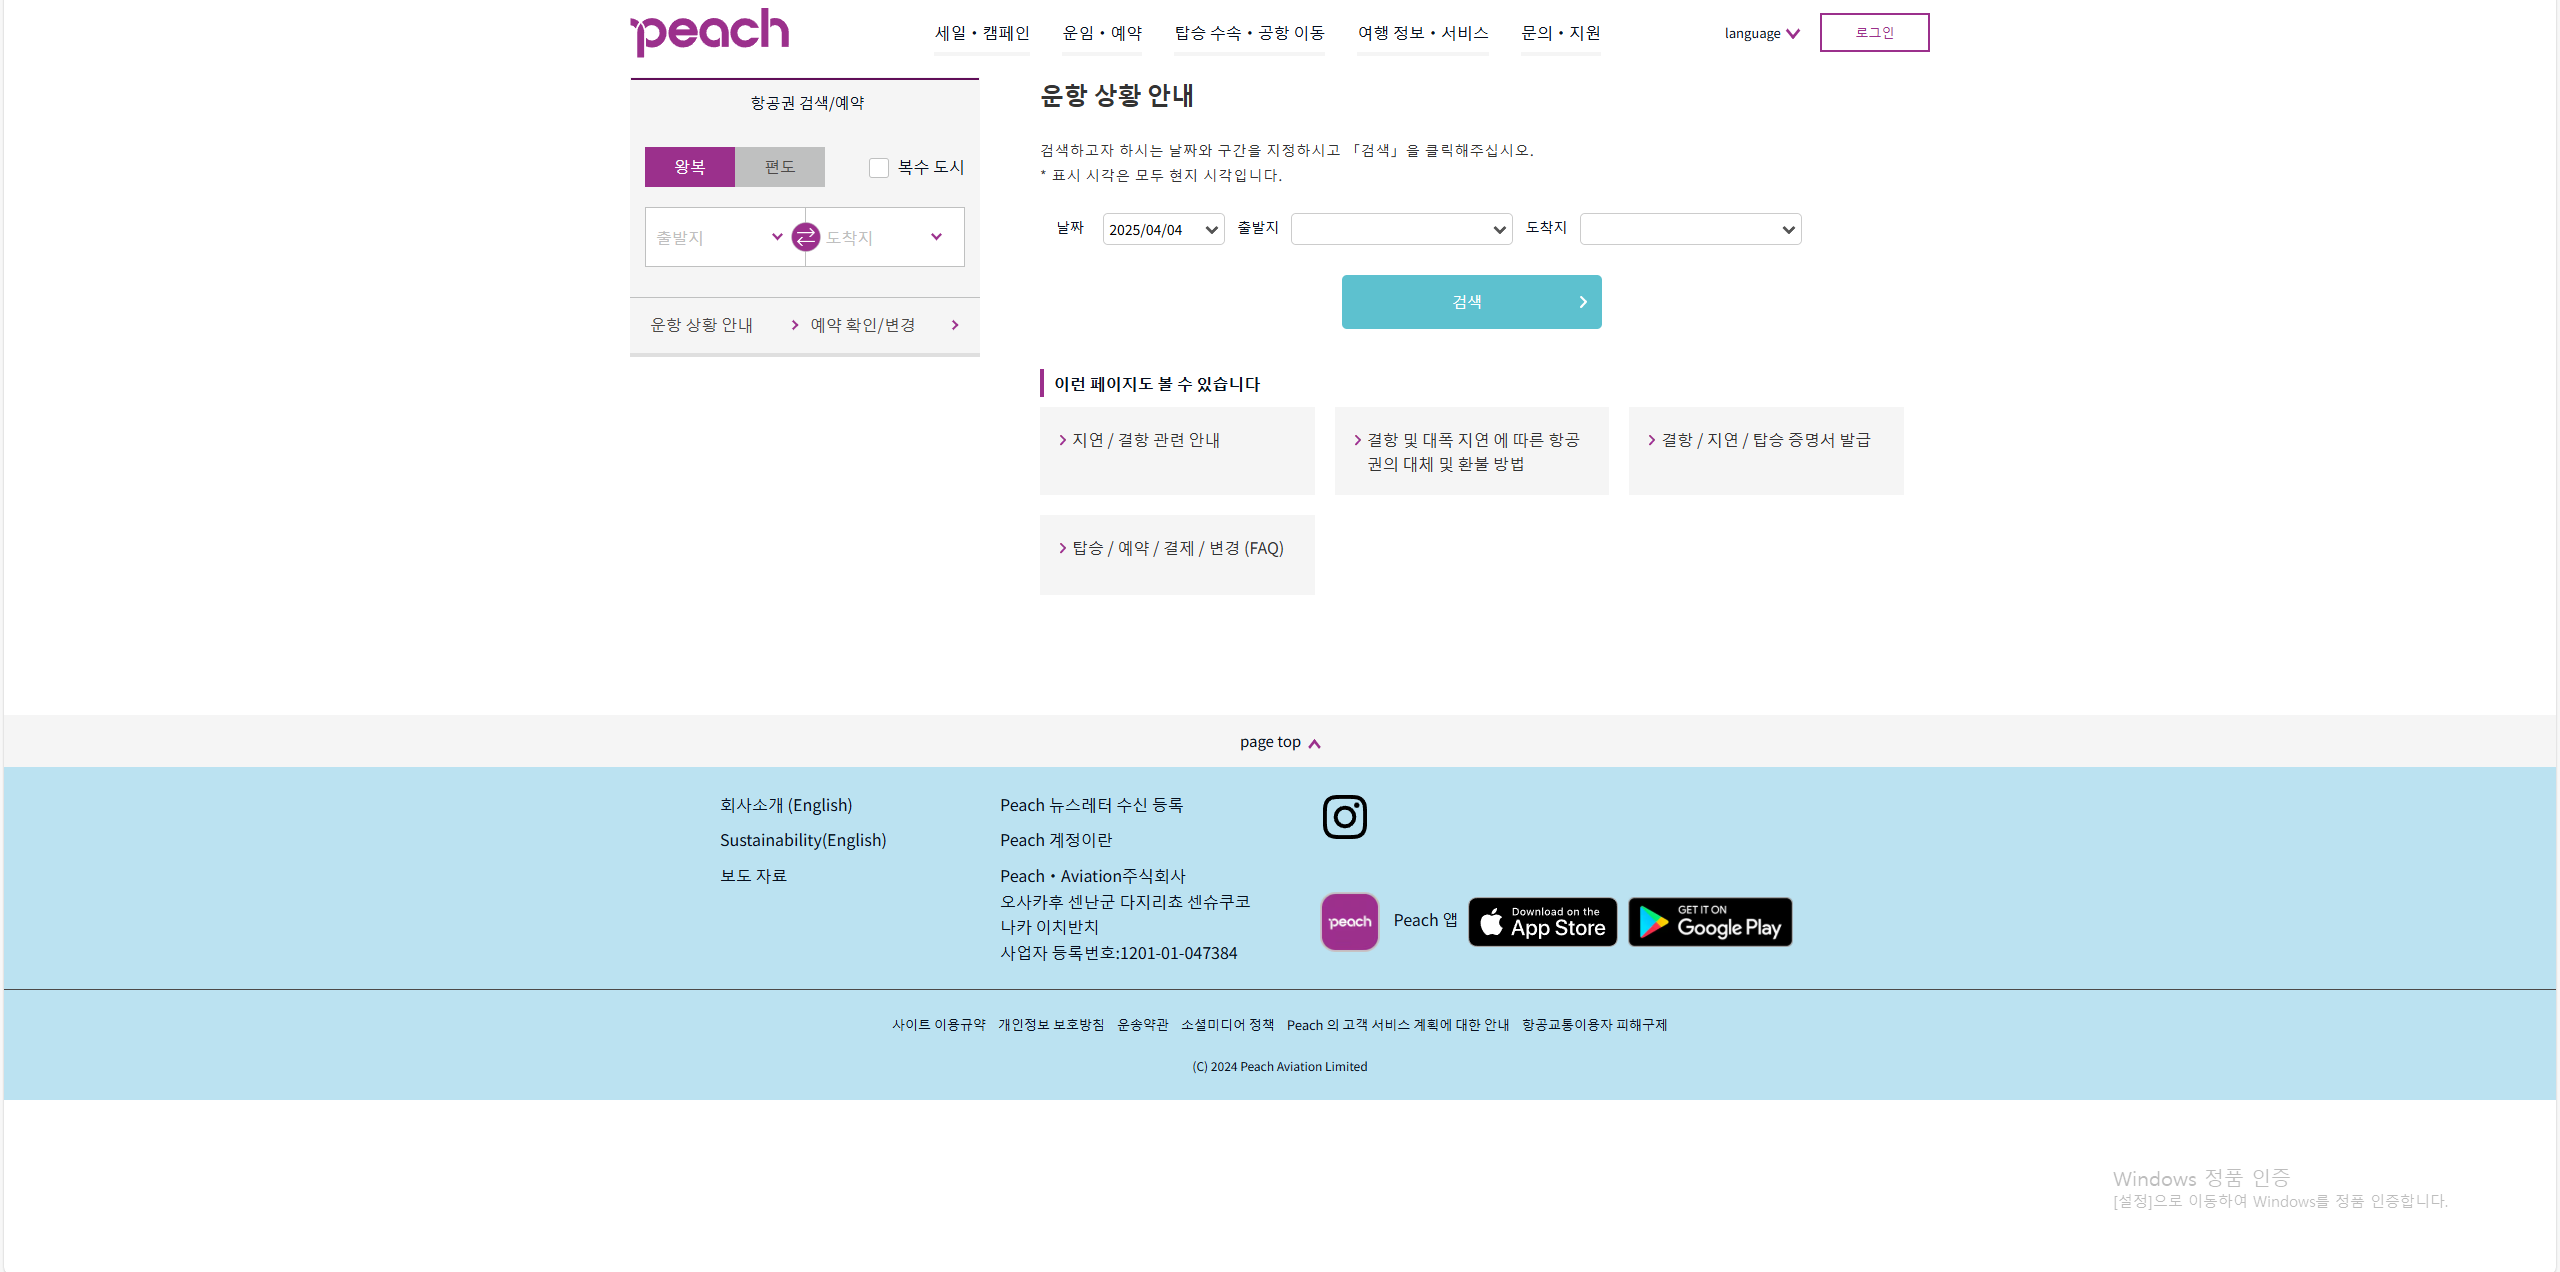The width and height of the screenshot is (2560, 1272).
Task: Open the 탑승 수속・공항 이동 menu
Action: [1248, 33]
